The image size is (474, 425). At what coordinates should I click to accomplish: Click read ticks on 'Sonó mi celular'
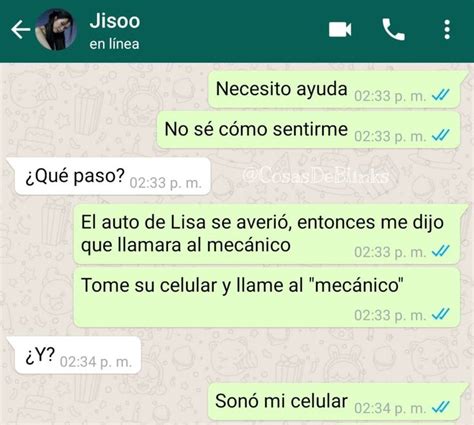tap(441, 407)
